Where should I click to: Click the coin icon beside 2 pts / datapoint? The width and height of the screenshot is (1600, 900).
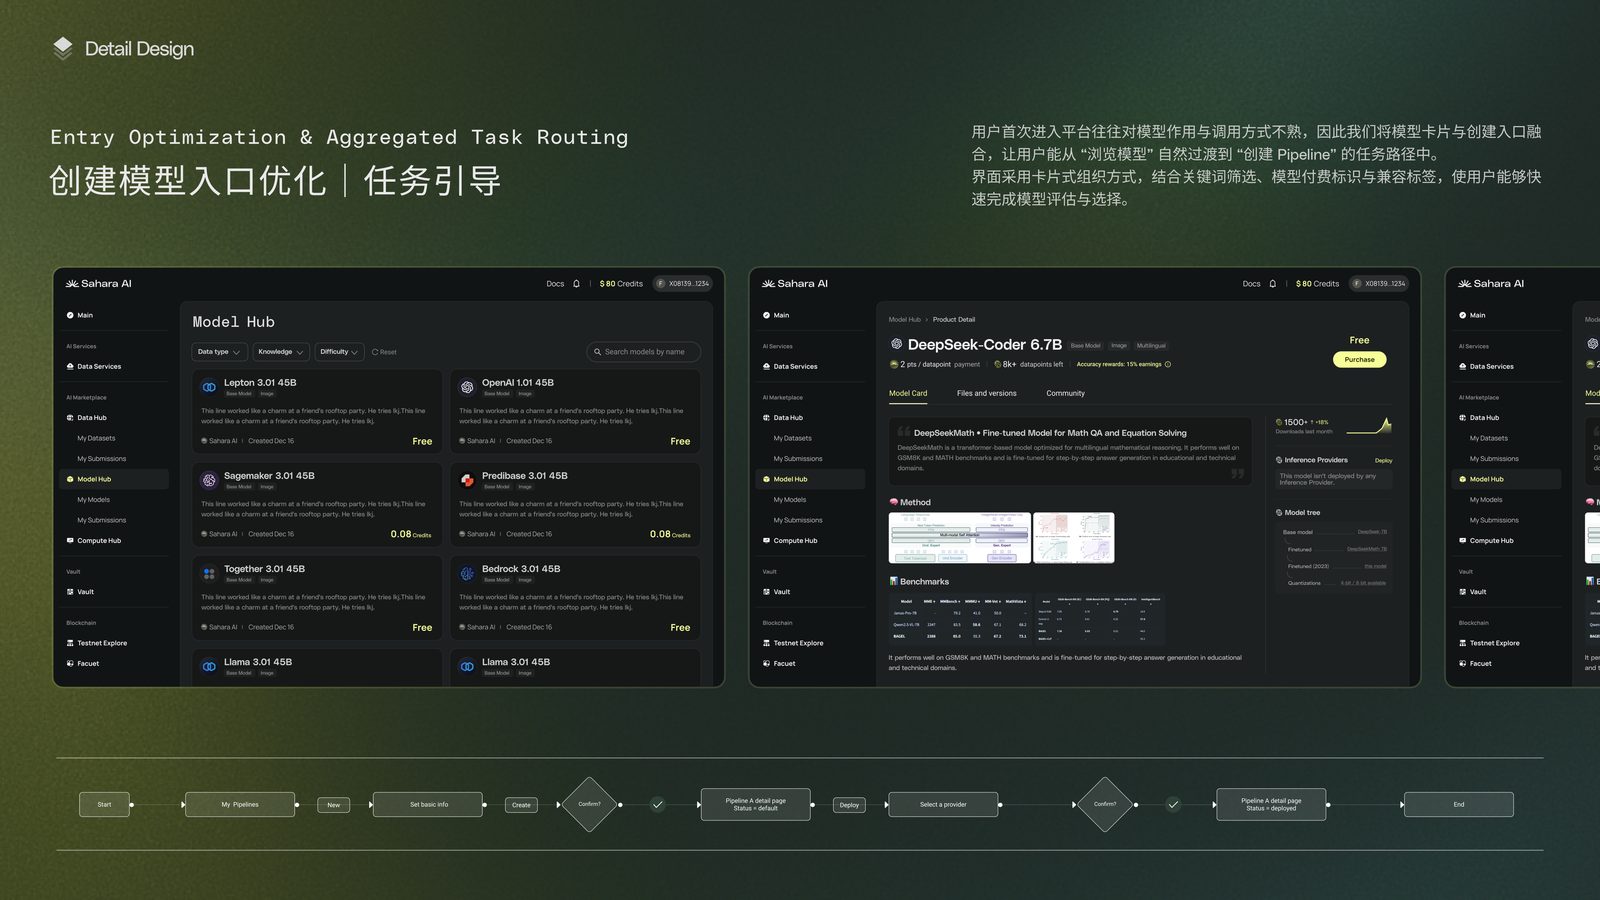(894, 364)
